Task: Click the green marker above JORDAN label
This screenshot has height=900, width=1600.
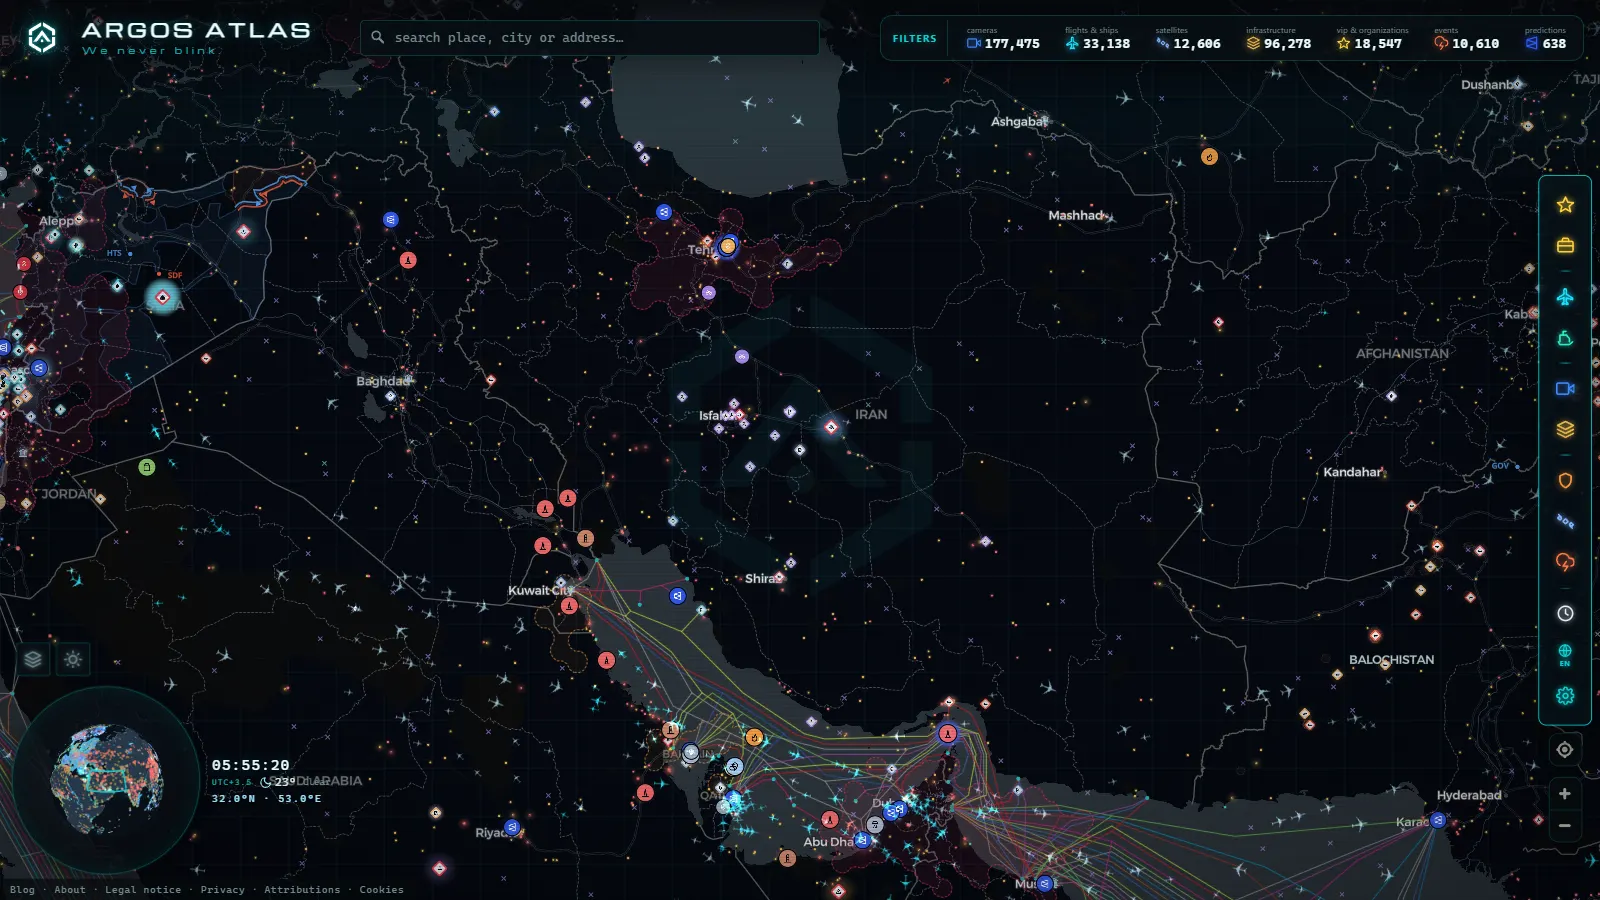Action: [147, 467]
